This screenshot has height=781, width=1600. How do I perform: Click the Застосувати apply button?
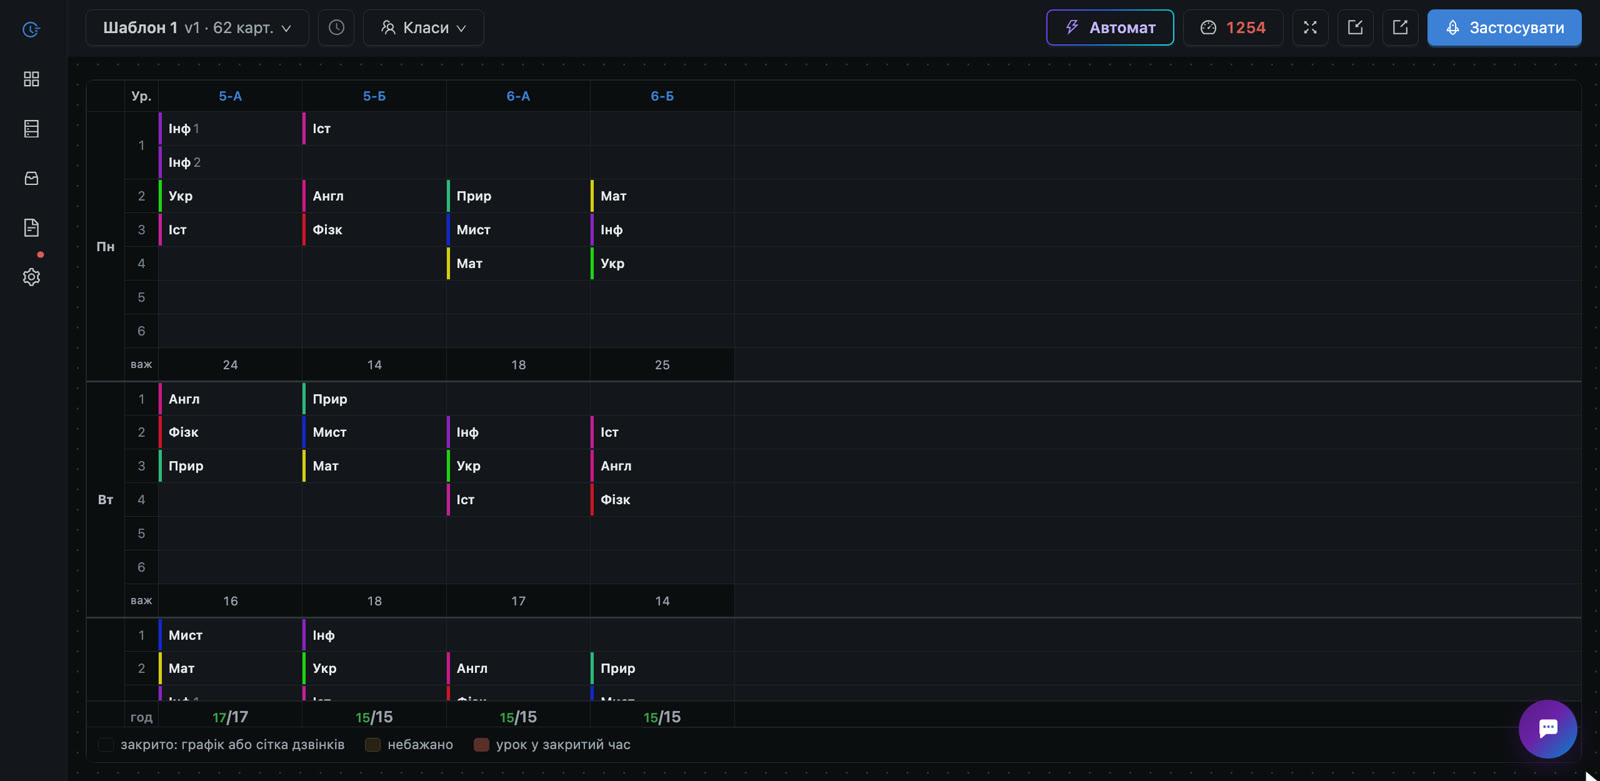pyautogui.click(x=1504, y=28)
